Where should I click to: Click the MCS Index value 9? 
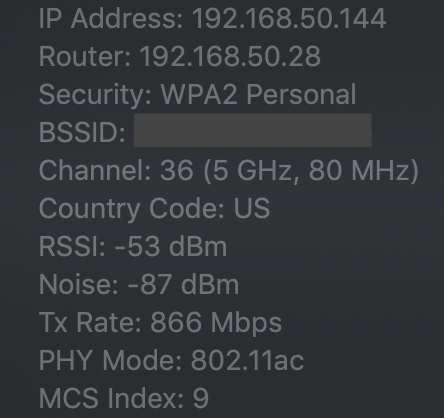(201, 398)
